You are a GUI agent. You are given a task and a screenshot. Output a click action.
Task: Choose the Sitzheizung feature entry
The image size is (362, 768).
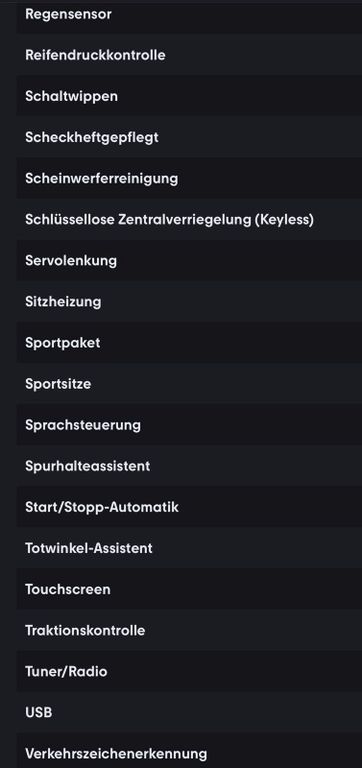click(x=189, y=302)
